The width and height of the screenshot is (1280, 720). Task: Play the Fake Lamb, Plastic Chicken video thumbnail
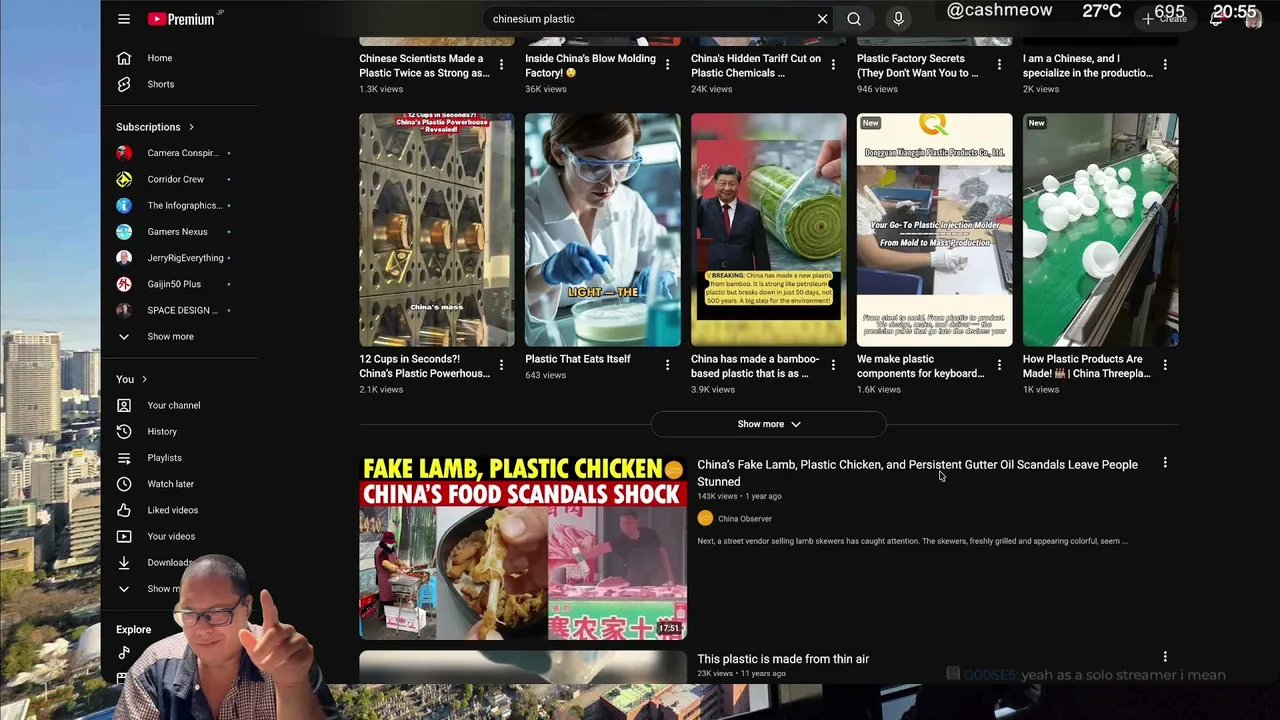(x=523, y=548)
